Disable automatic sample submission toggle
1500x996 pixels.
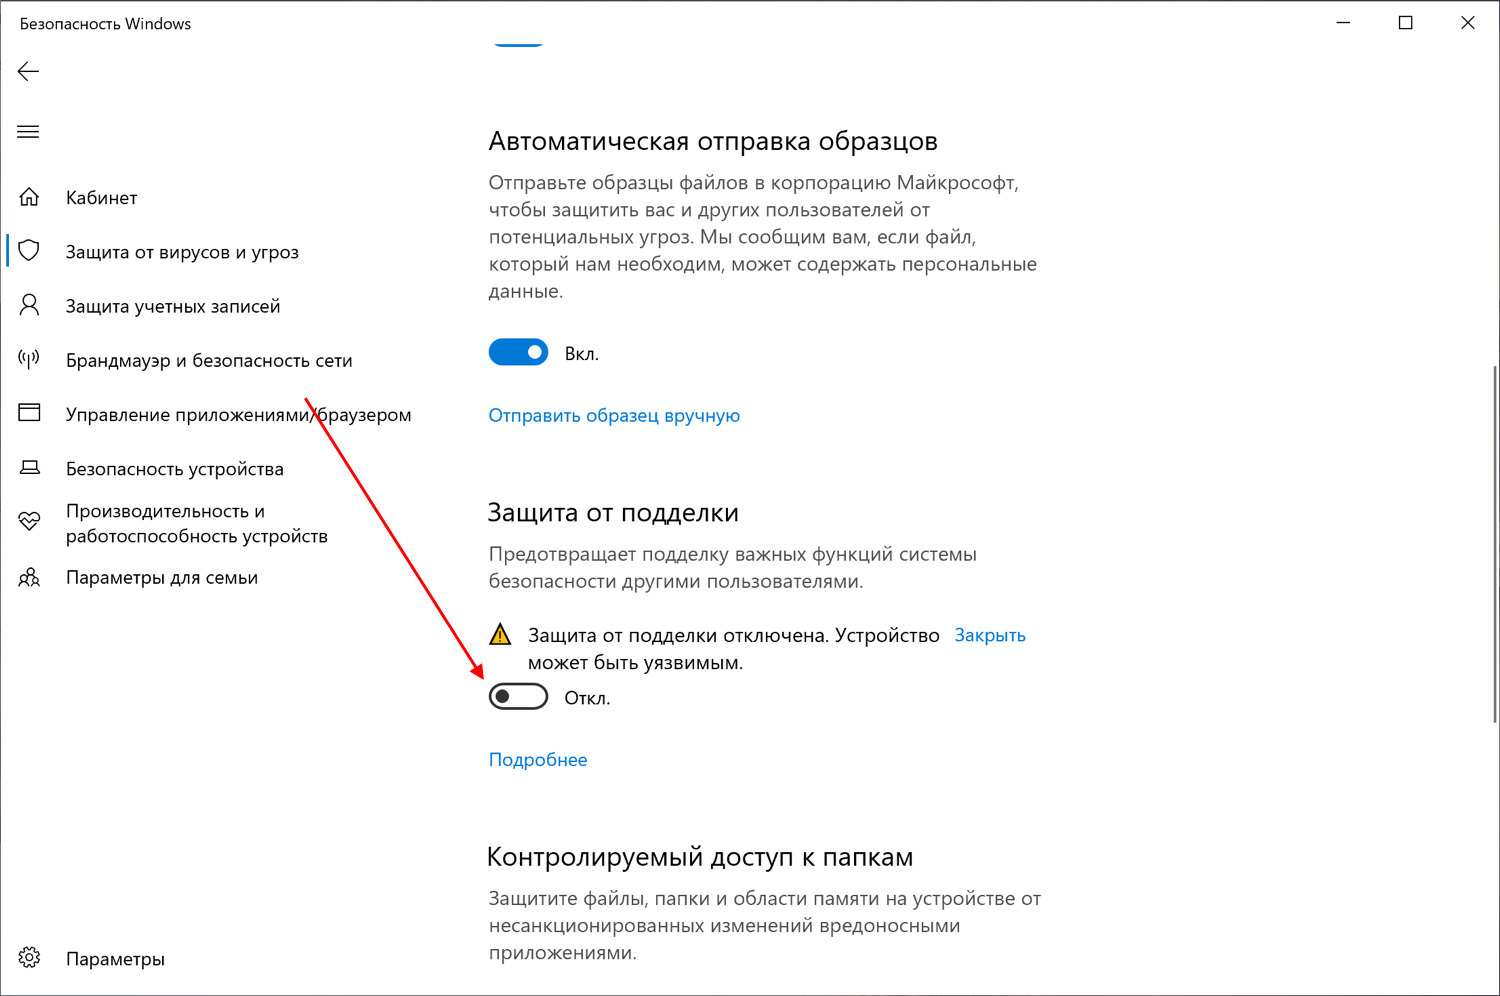(518, 352)
